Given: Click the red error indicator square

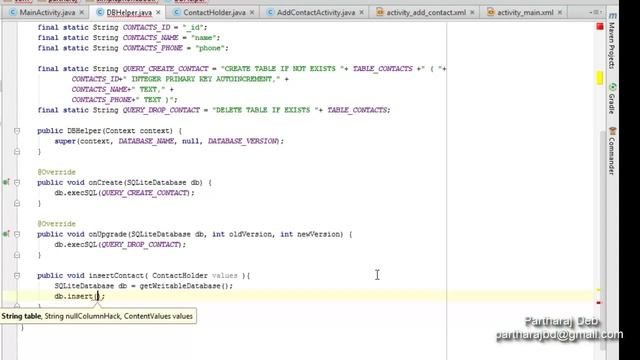Looking at the screenshot, I should point(600,27).
